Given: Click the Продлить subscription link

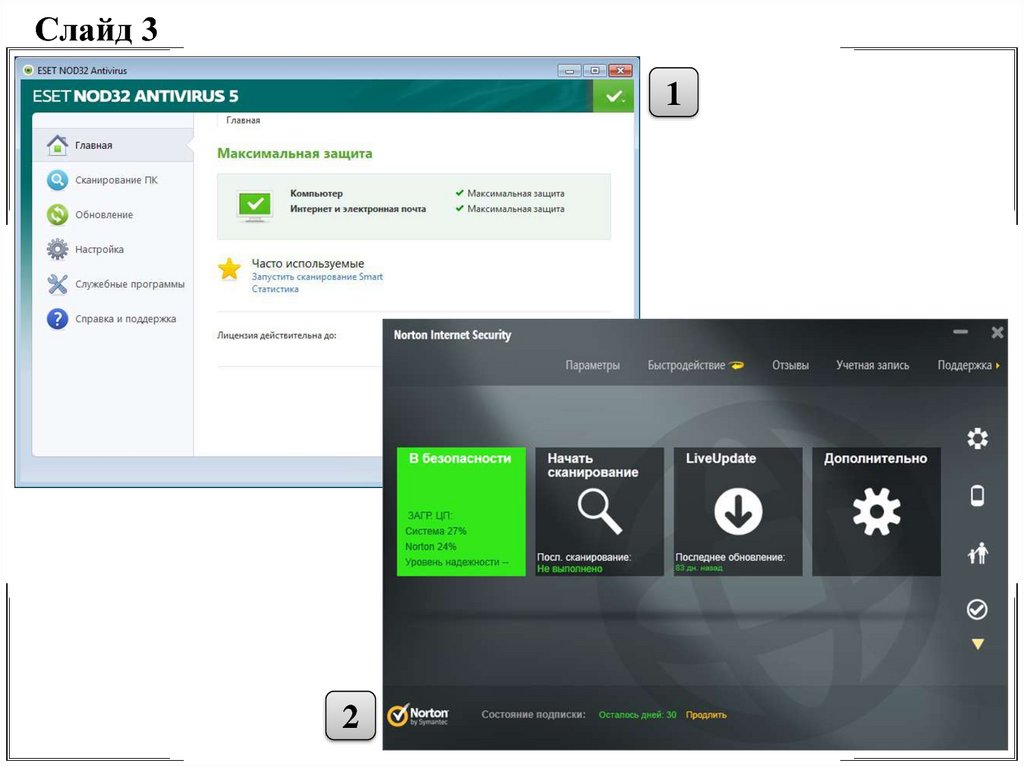Looking at the screenshot, I should (x=706, y=715).
